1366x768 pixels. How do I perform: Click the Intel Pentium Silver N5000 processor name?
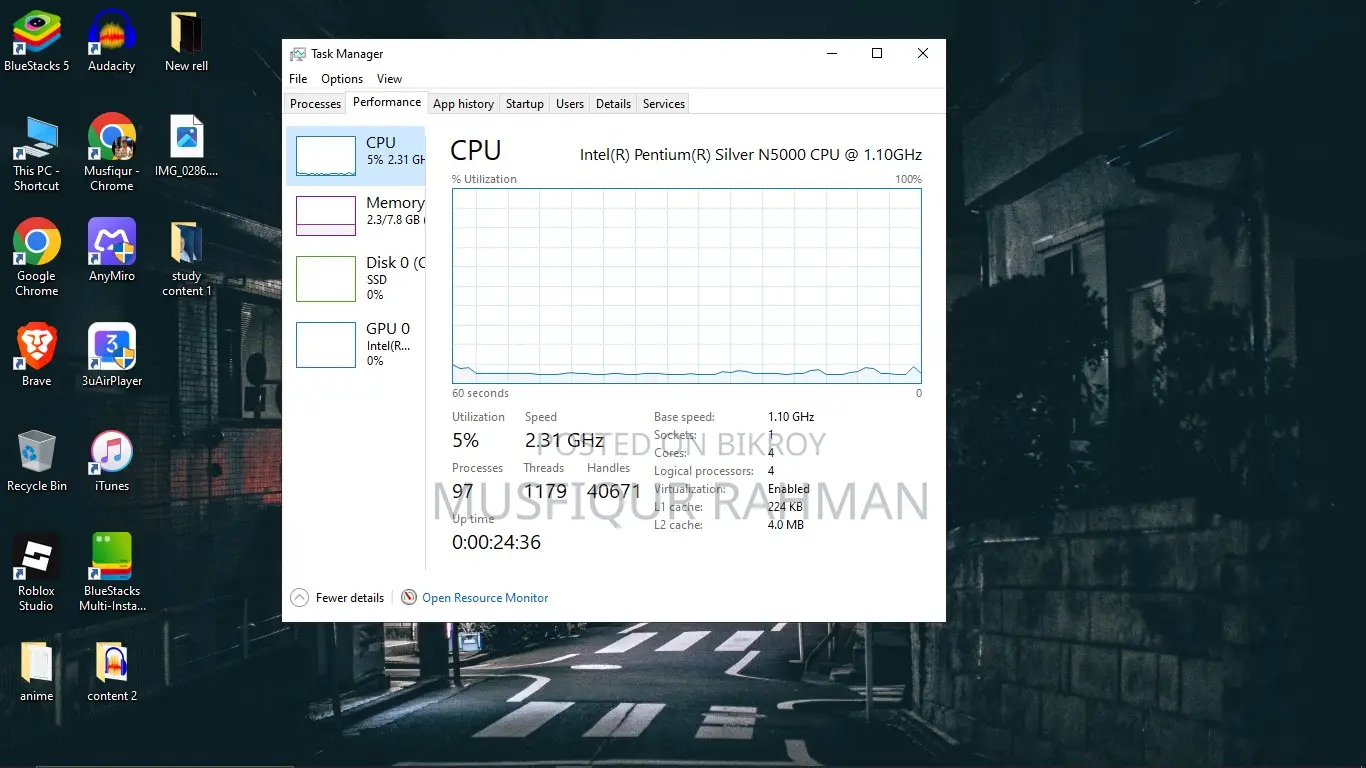751,155
